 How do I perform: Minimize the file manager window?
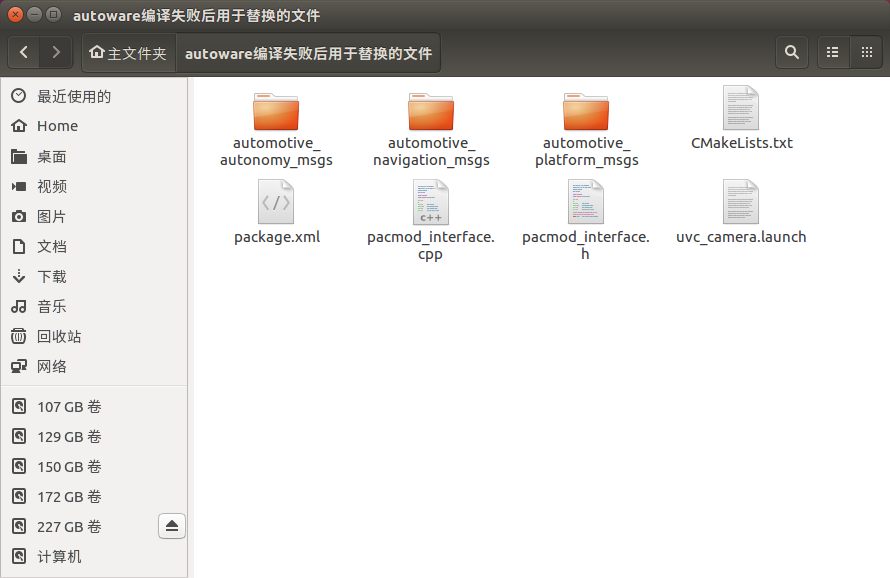[x=35, y=15]
